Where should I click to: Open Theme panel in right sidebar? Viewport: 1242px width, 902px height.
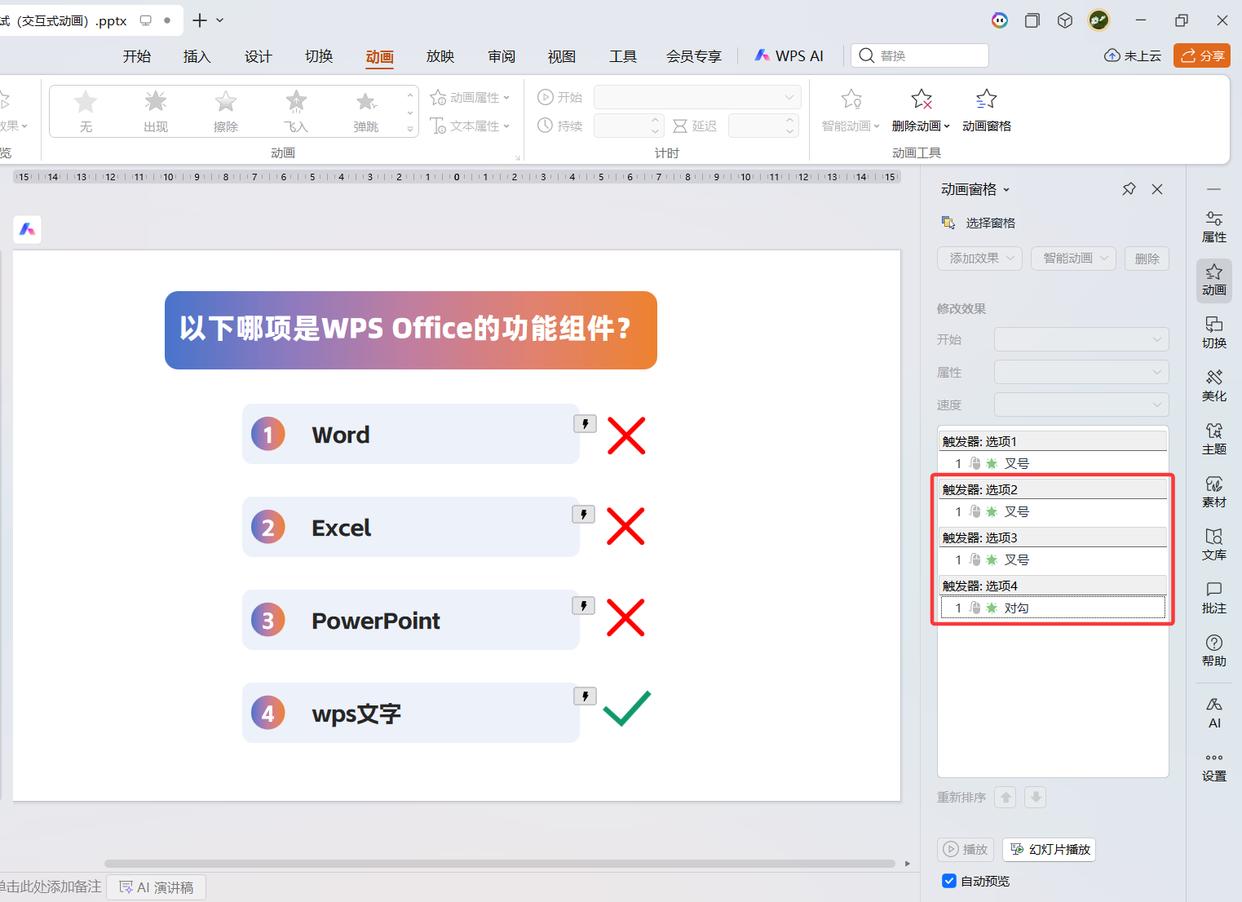pyautogui.click(x=1213, y=437)
